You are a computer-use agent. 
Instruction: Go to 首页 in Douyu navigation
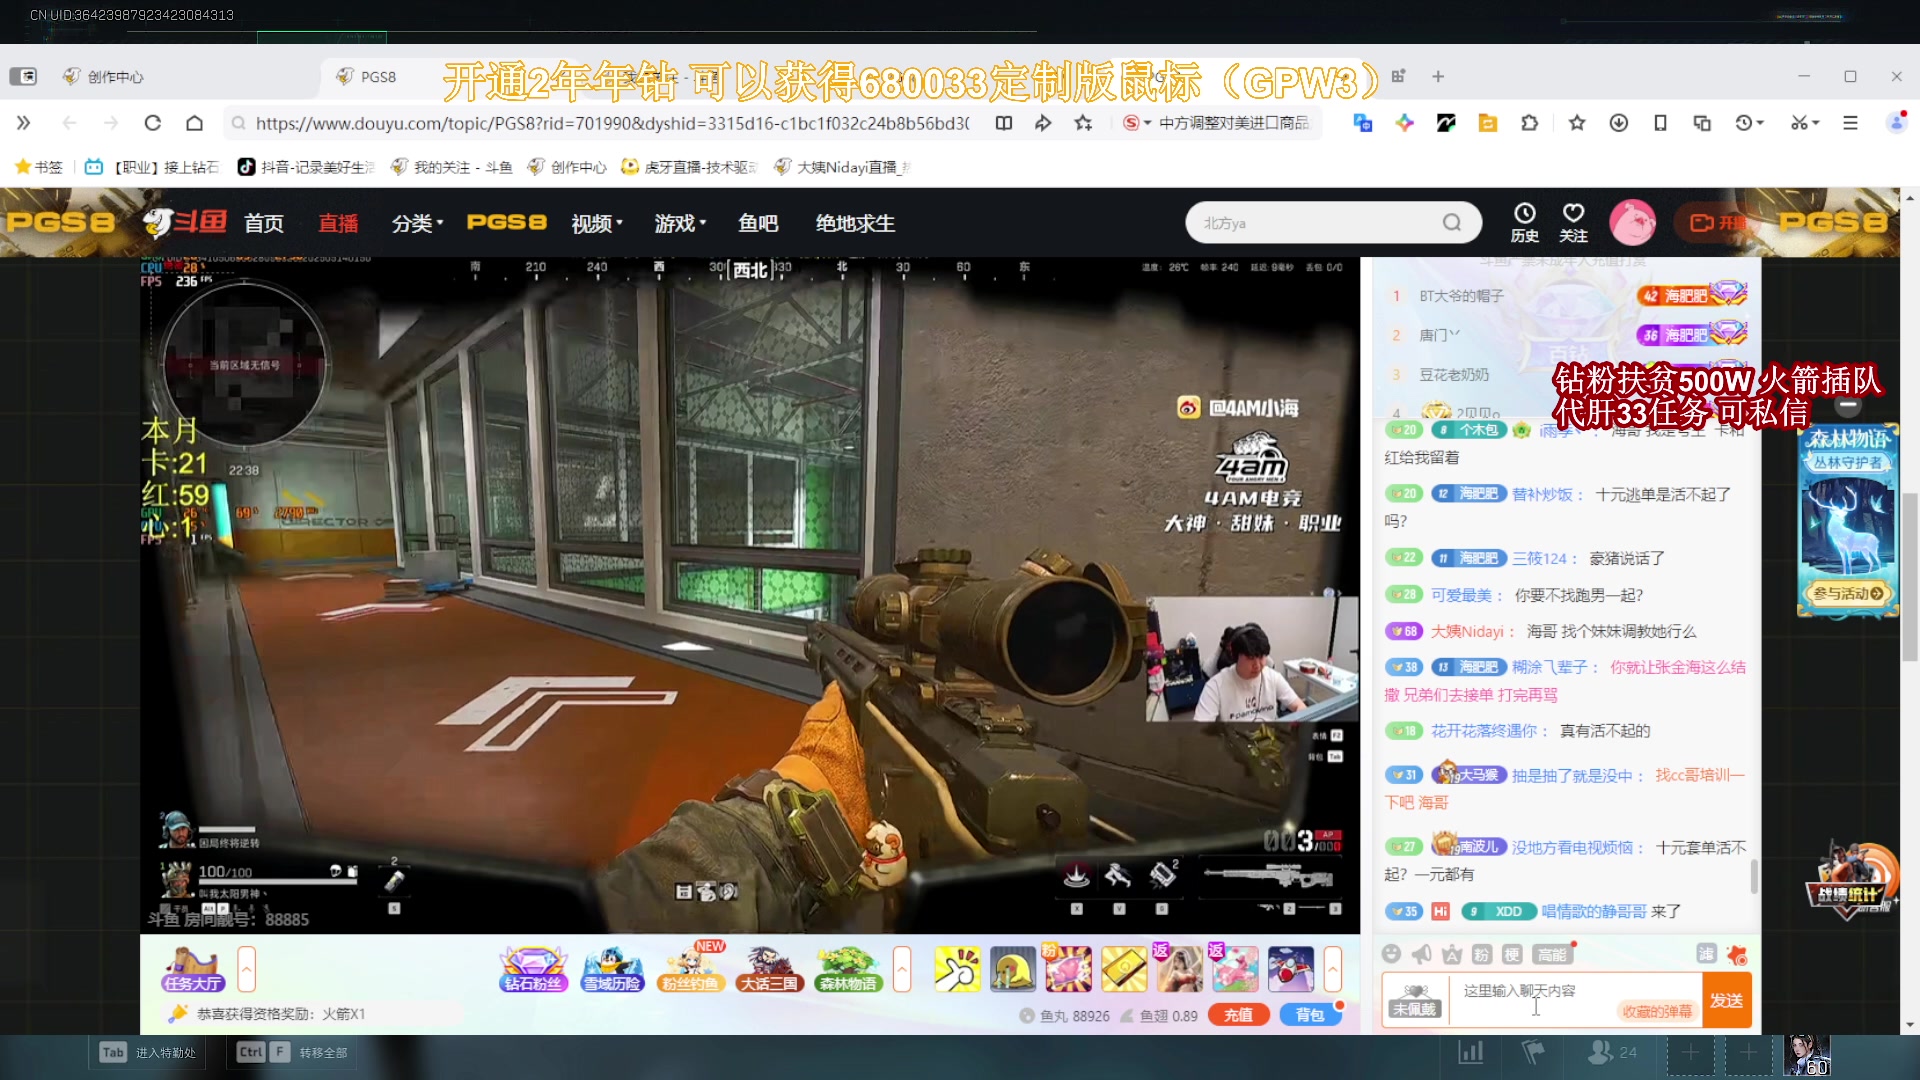click(x=264, y=223)
